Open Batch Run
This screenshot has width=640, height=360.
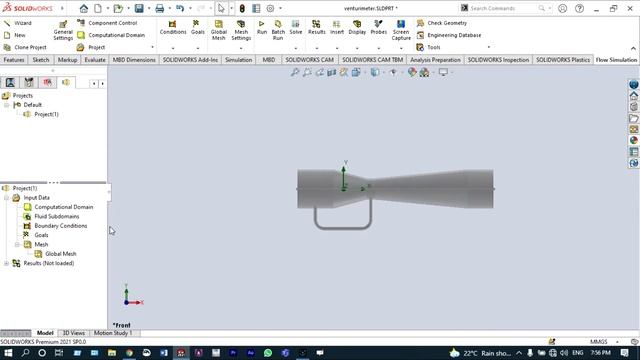pos(278,30)
